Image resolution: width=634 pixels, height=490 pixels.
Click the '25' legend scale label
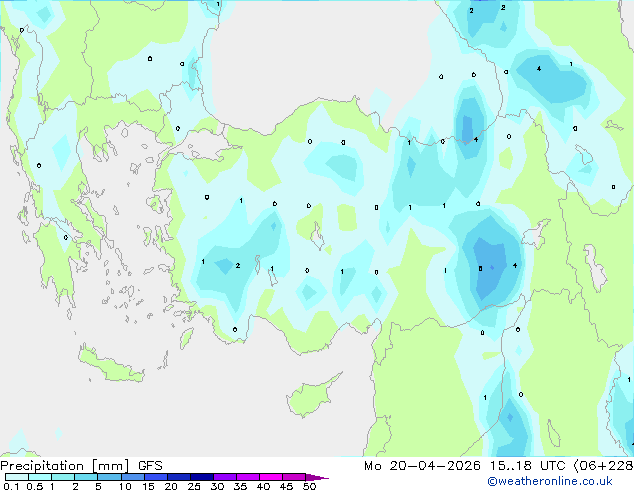point(194,486)
